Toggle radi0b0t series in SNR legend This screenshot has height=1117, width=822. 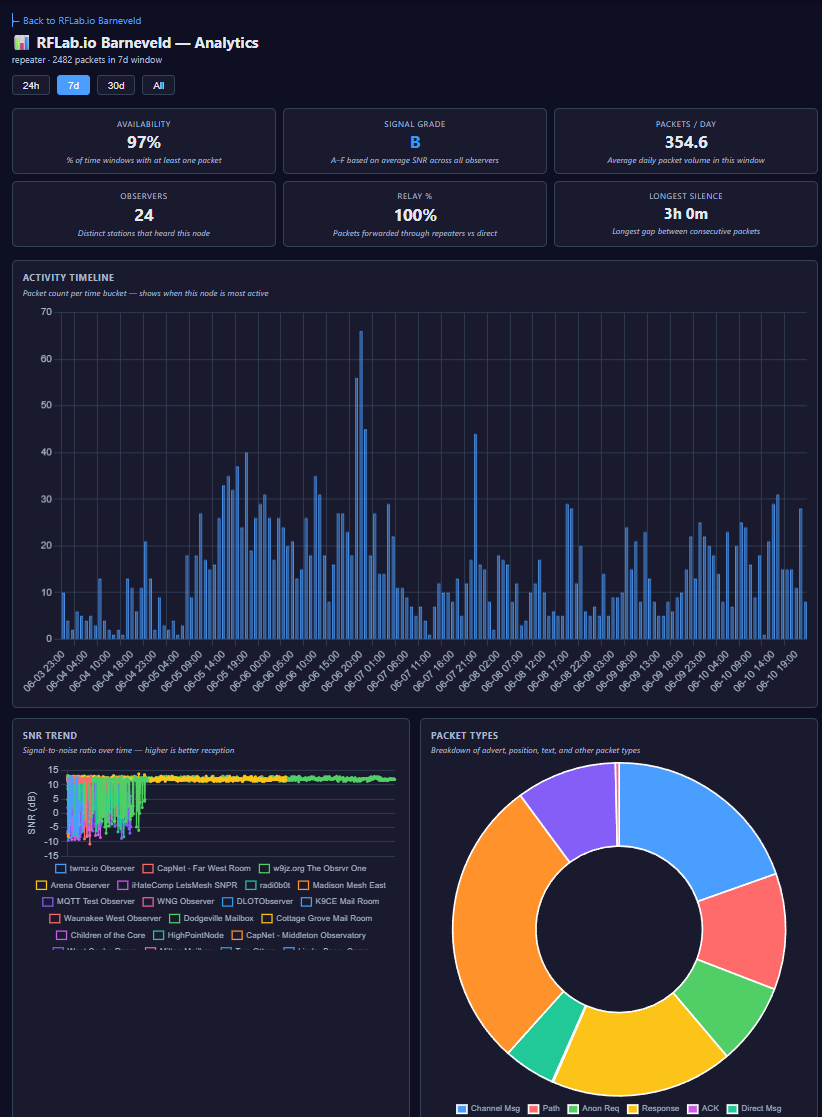click(268, 885)
